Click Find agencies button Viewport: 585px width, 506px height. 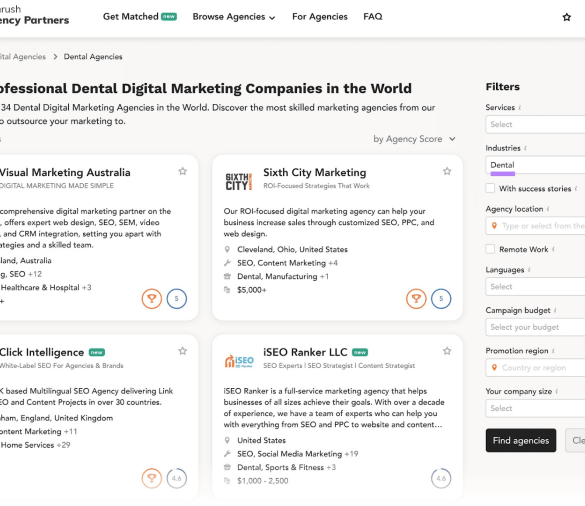click(521, 441)
